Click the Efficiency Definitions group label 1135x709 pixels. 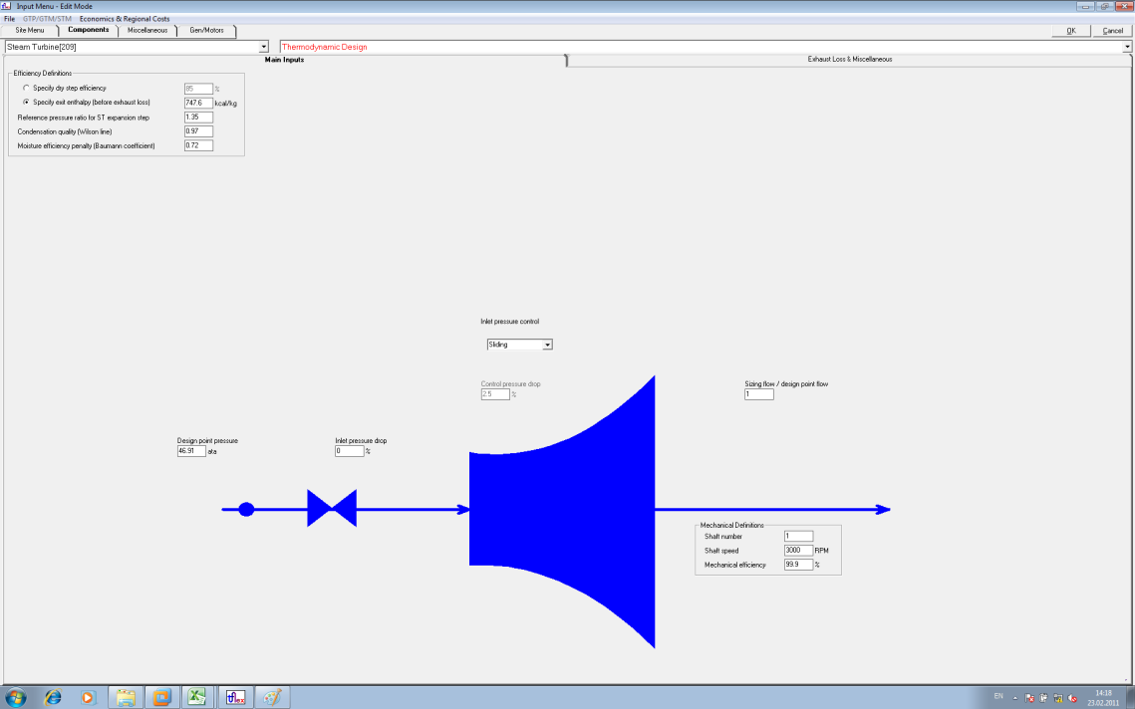[42, 73]
